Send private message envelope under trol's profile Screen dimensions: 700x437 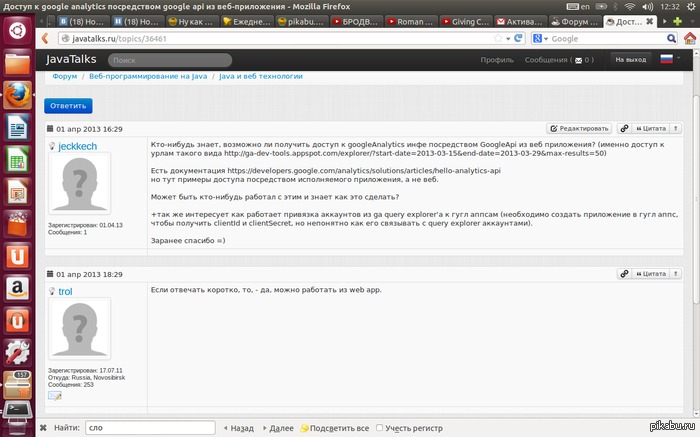click(54, 395)
